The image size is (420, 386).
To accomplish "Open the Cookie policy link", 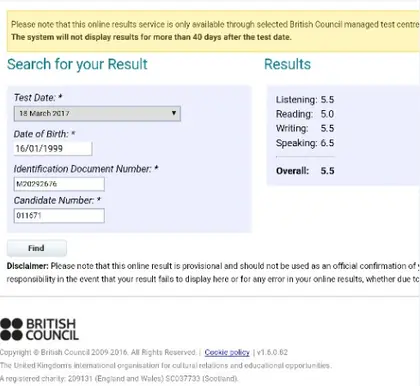I will (x=227, y=352).
